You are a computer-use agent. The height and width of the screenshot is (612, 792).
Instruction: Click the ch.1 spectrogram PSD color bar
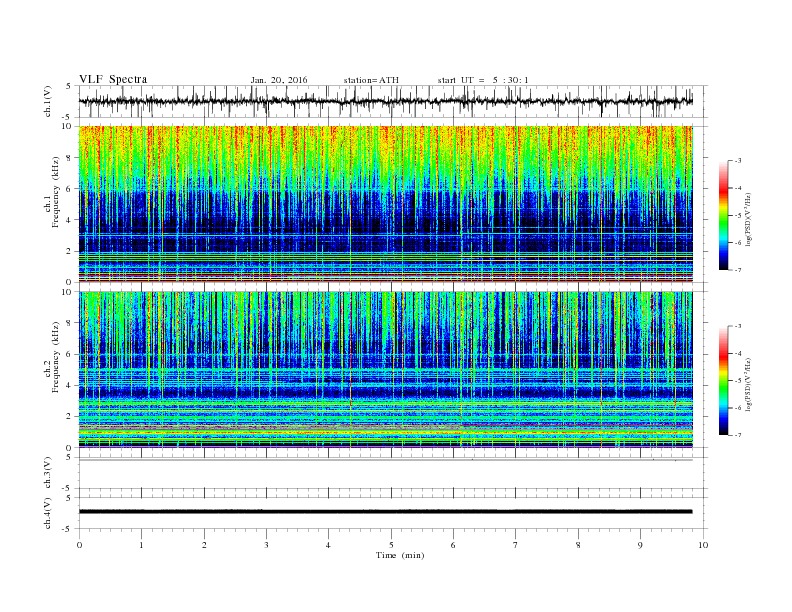(723, 215)
